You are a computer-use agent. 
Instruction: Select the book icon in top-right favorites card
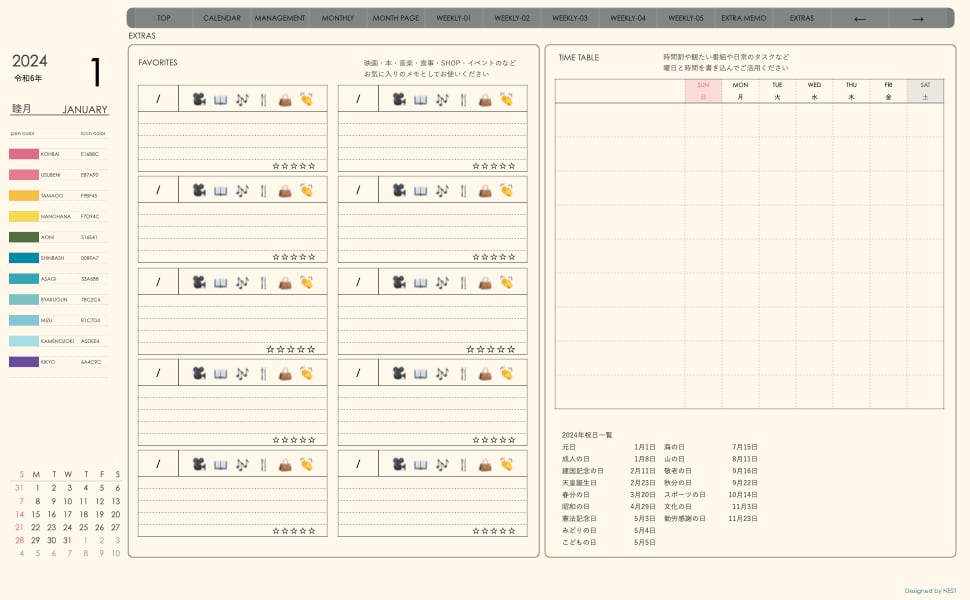click(420, 99)
